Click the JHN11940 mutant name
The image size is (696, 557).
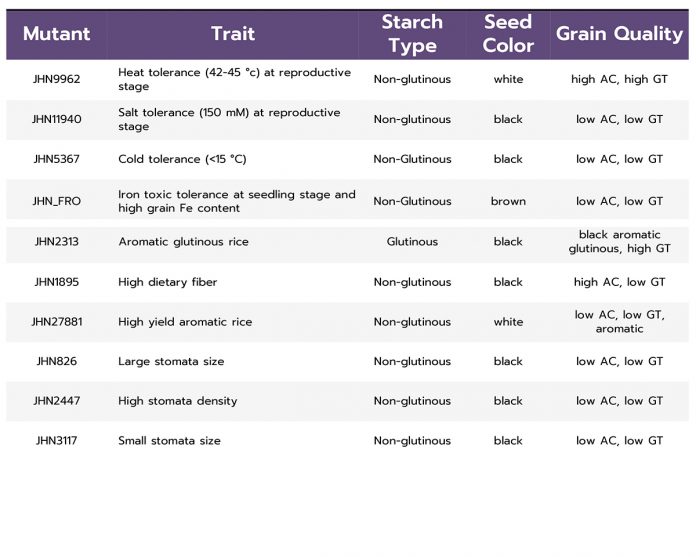pyautogui.click(x=56, y=119)
